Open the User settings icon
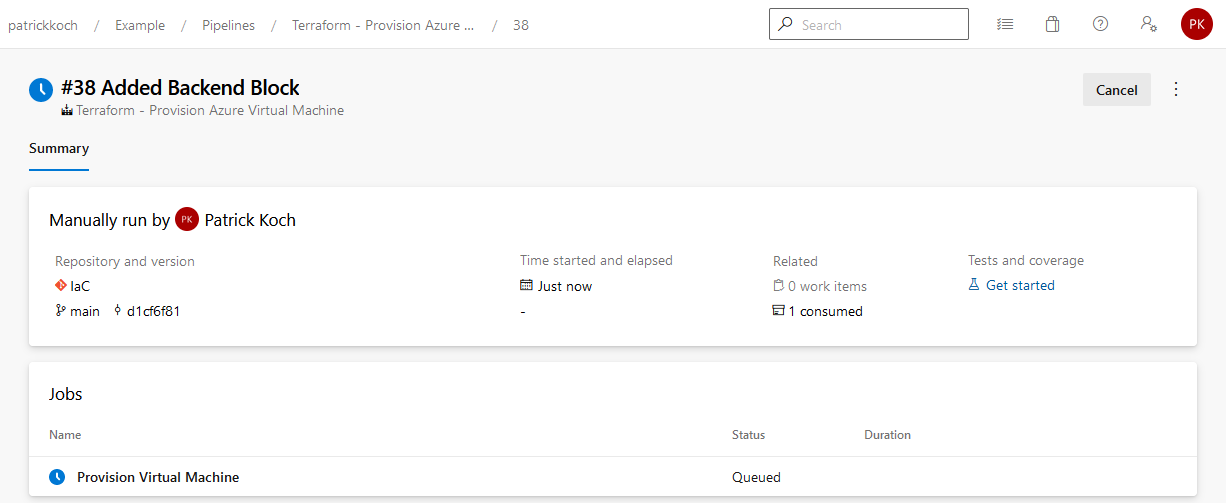This screenshot has width=1226, height=503. [x=1148, y=24]
